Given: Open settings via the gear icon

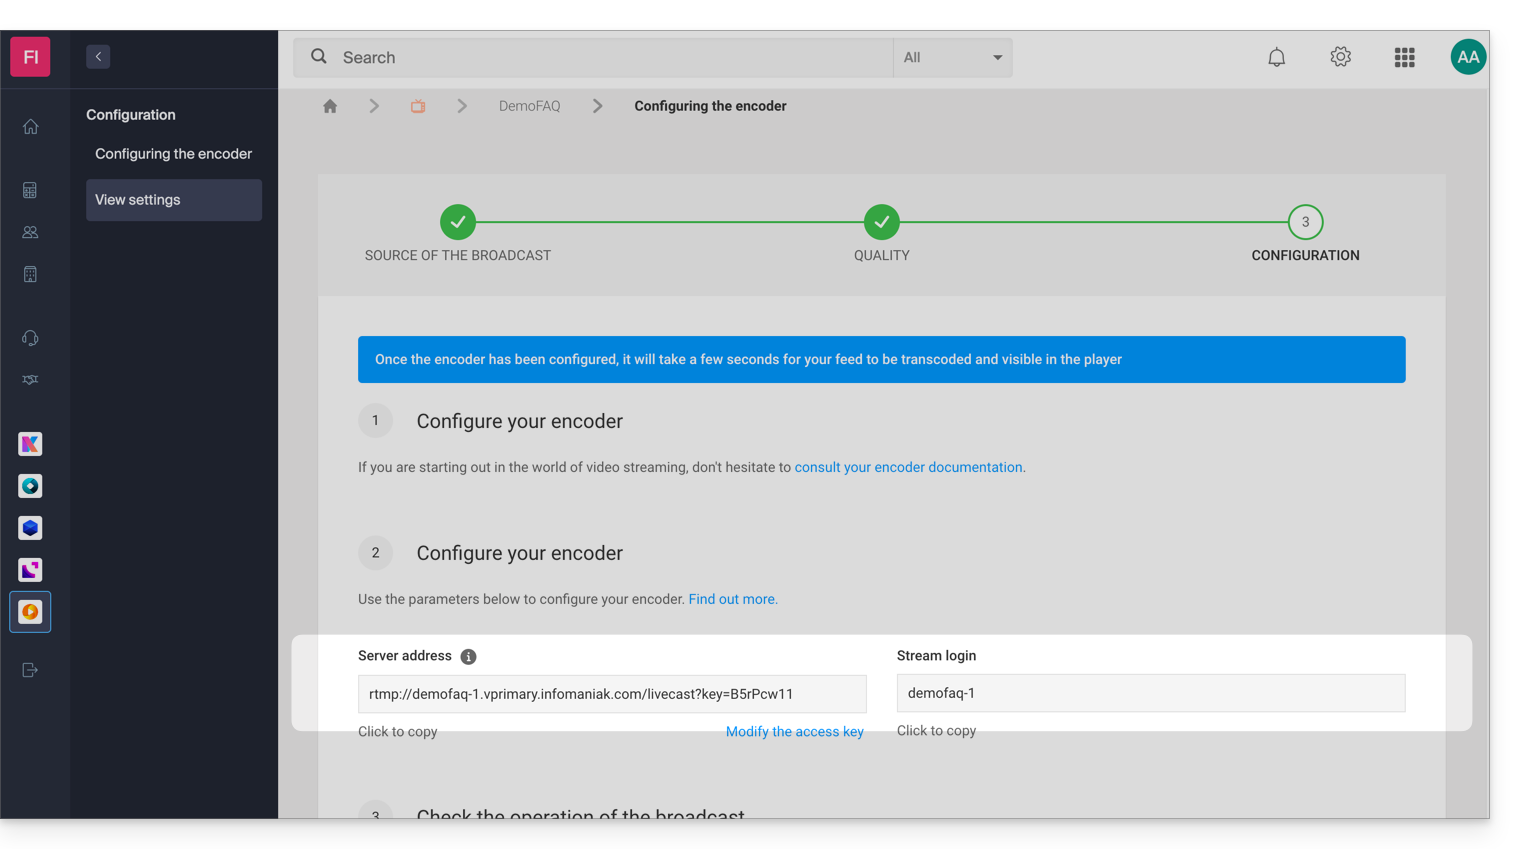Looking at the screenshot, I should click(x=1340, y=57).
